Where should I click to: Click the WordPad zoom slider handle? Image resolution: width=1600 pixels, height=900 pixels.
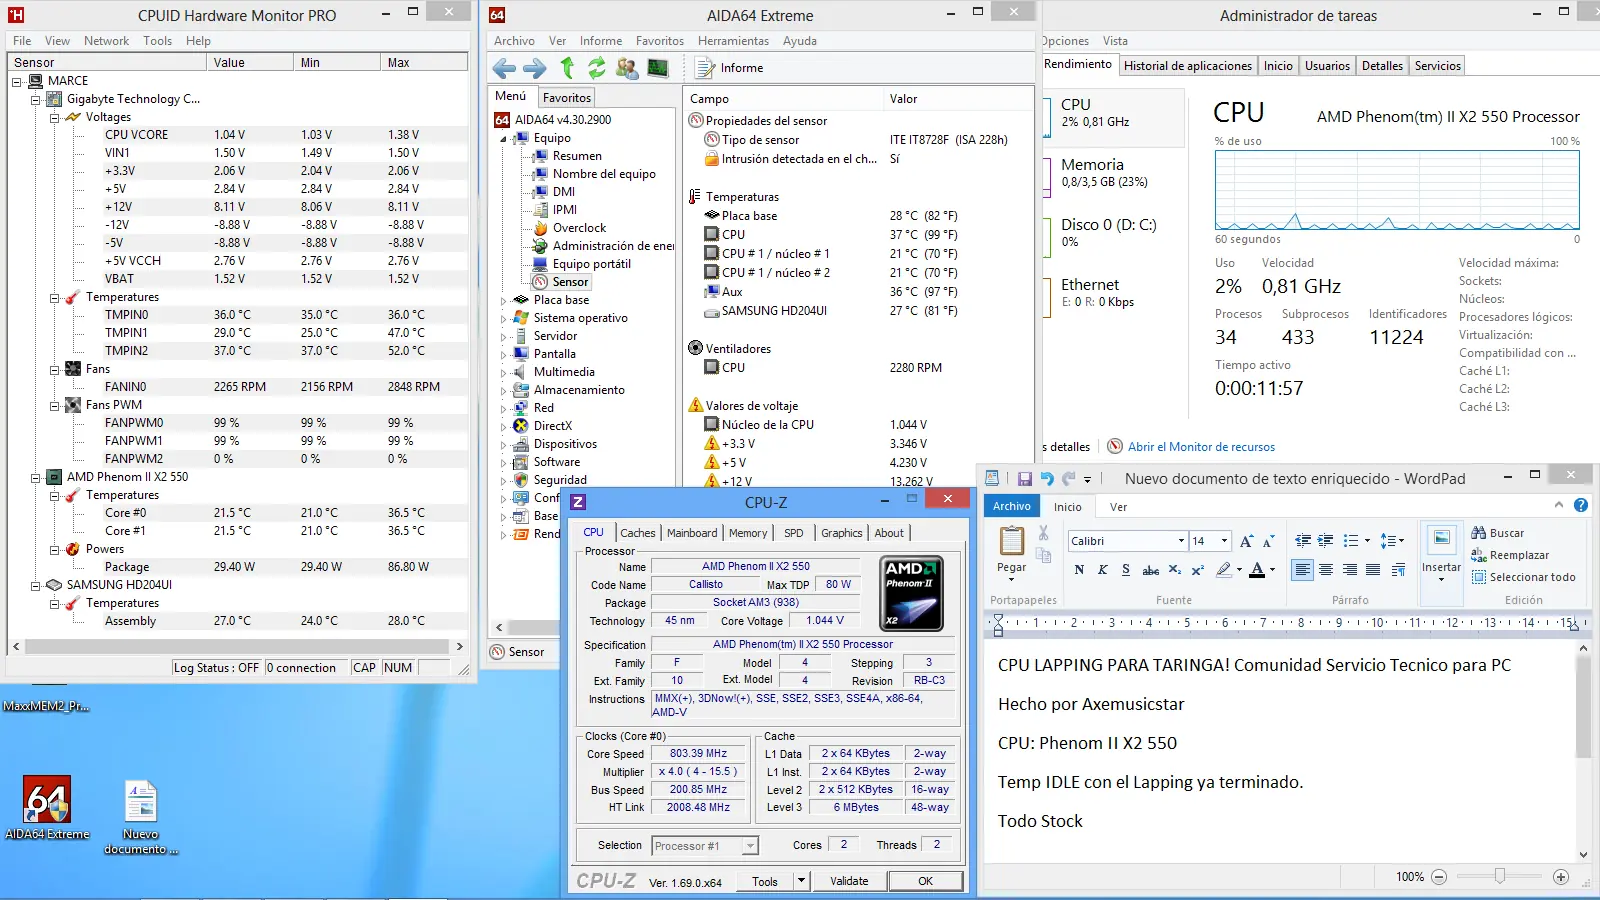click(1499, 877)
